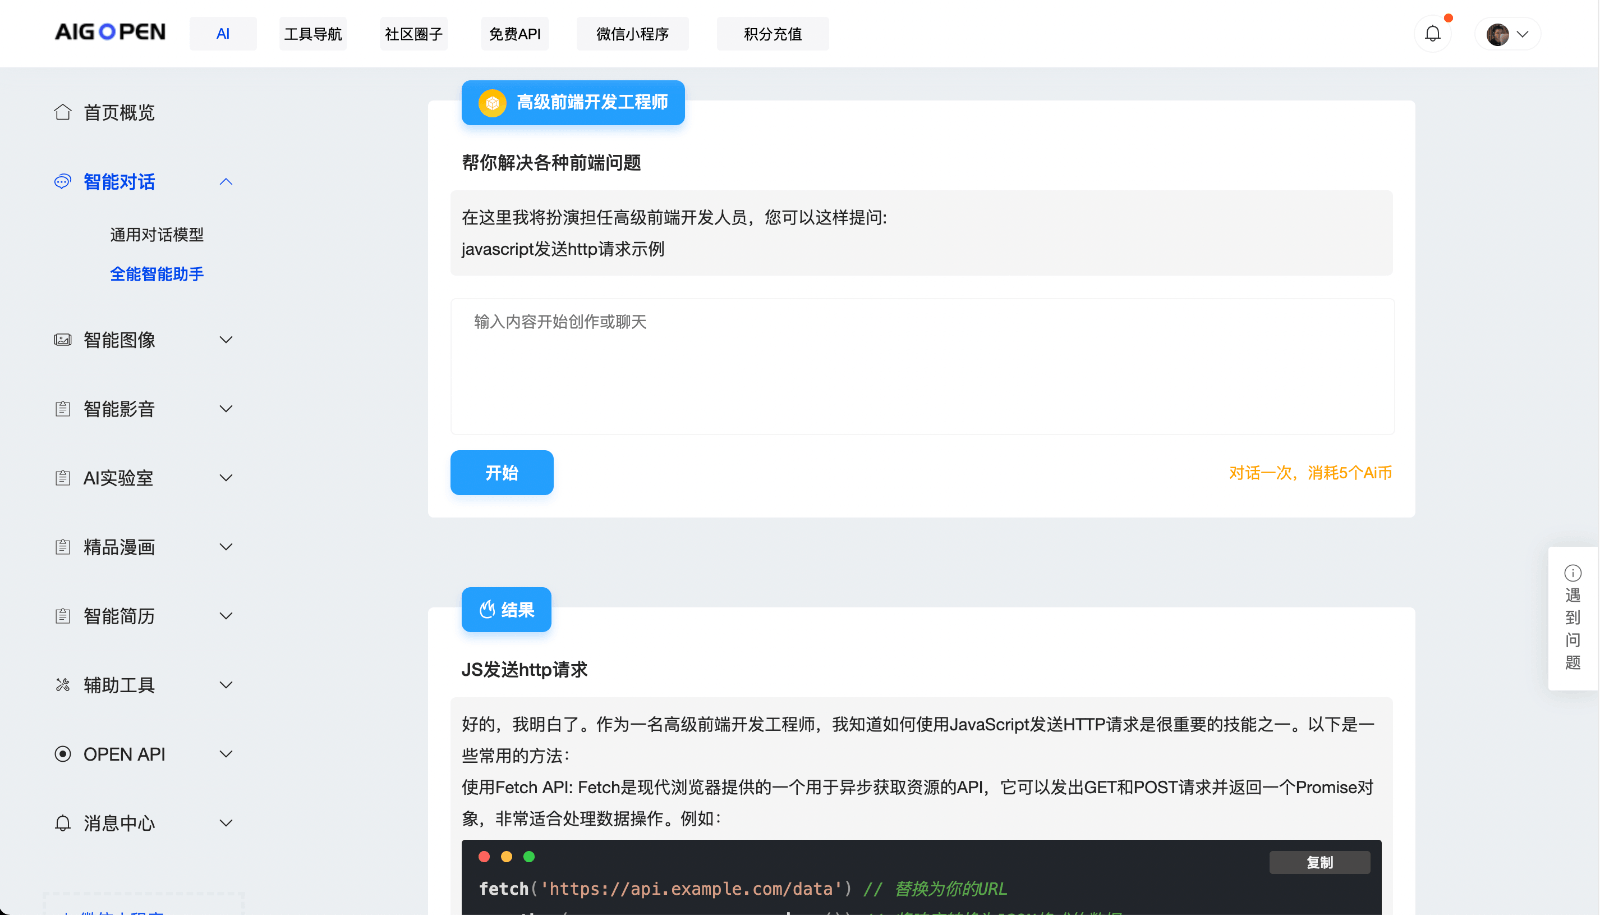
Task: Select 全能智能助手 in the sidebar
Action: (x=156, y=273)
